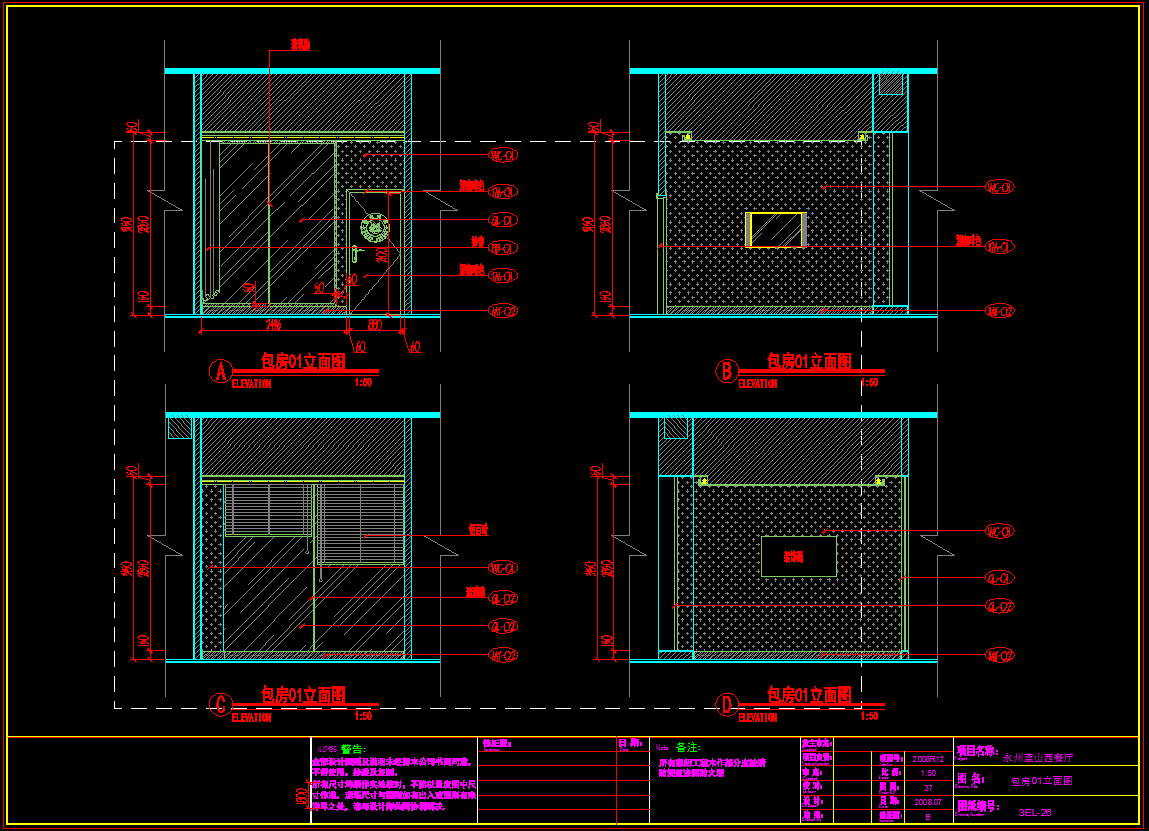Select the green rectangle in elevation D's wall
This screenshot has height=831, width=1149.
coord(799,556)
